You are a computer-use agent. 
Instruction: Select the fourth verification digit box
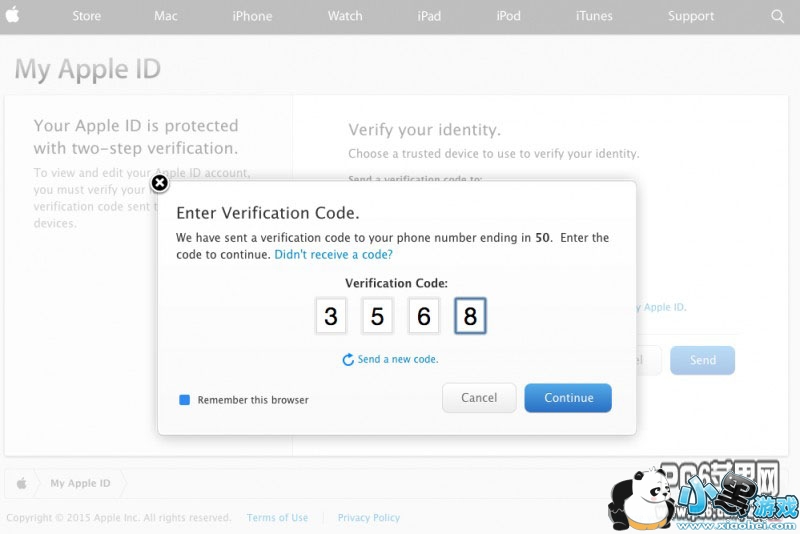pyautogui.click(x=470, y=316)
